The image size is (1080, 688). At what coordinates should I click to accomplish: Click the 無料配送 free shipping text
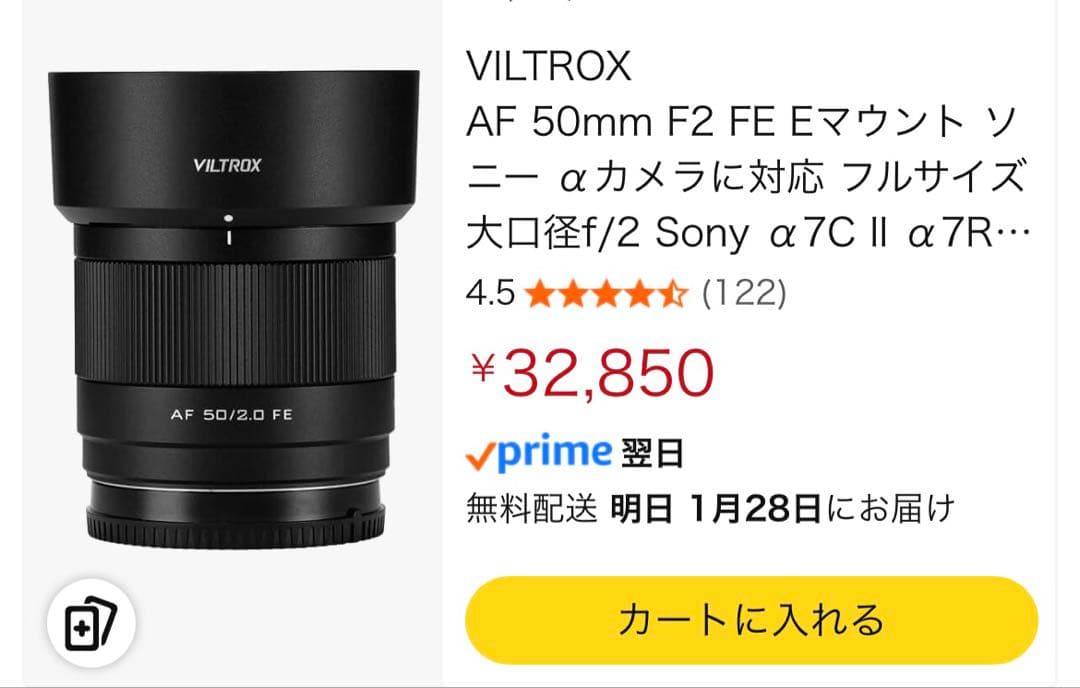(531, 509)
